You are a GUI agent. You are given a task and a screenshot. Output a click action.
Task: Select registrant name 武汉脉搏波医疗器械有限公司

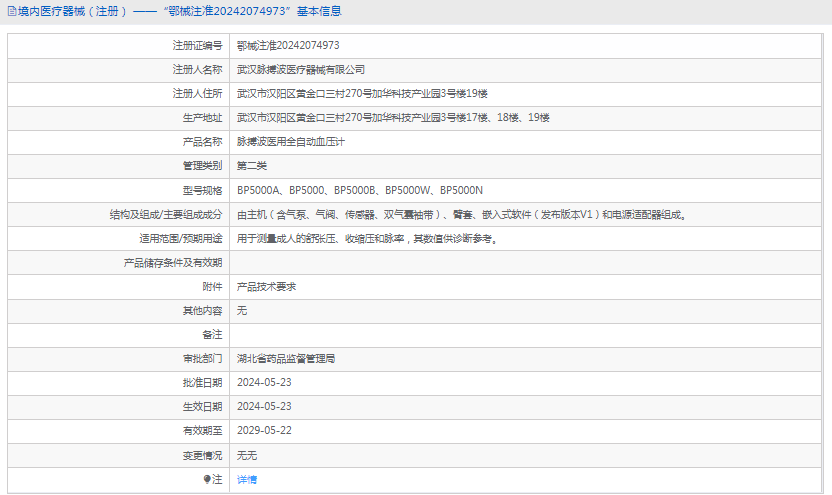click(x=301, y=70)
